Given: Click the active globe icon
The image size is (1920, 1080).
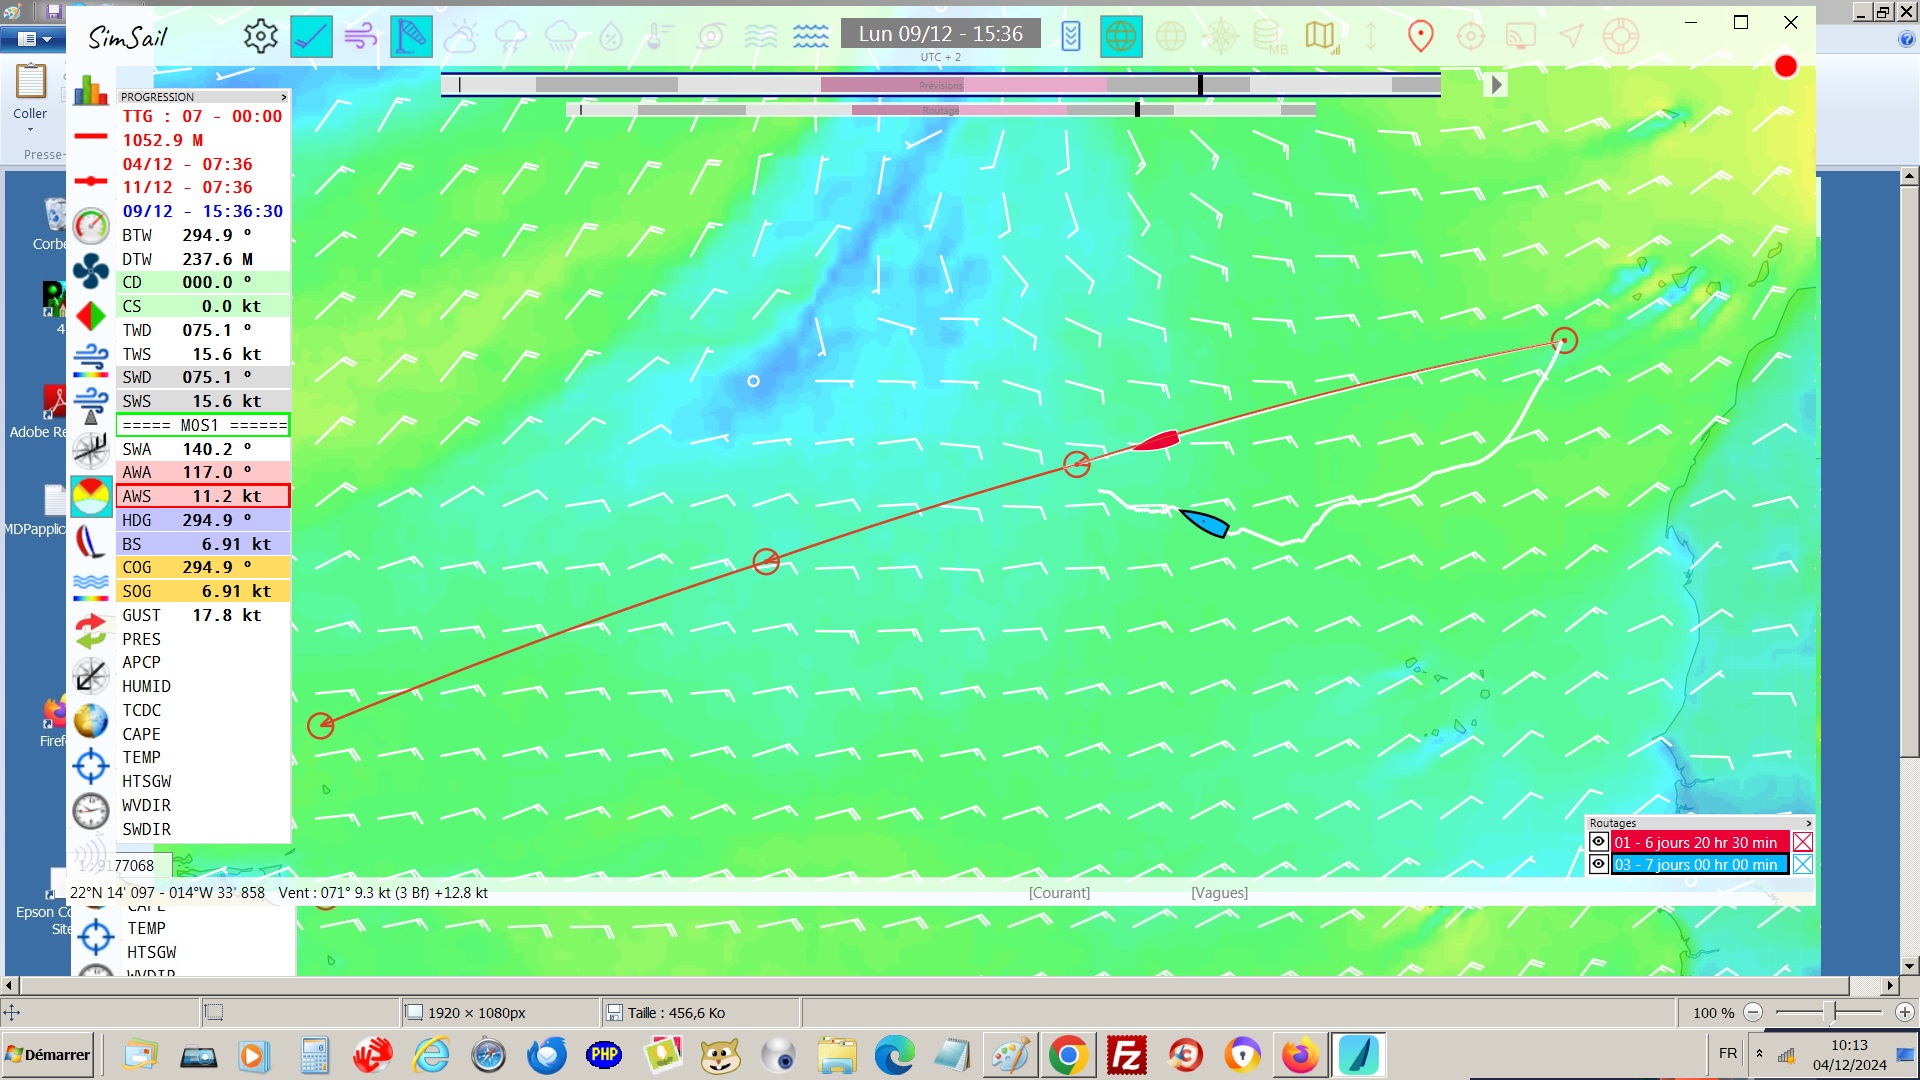Looking at the screenshot, I should click(x=1120, y=36).
